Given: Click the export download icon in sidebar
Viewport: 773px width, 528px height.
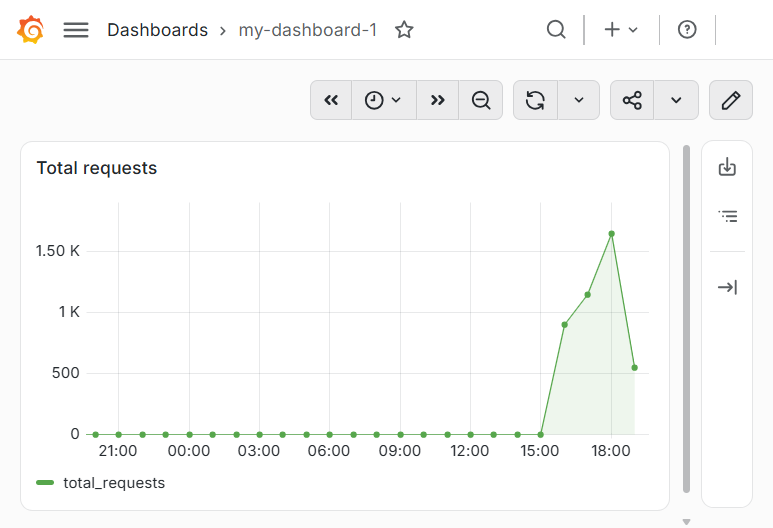Looking at the screenshot, I should pyautogui.click(x=727, y=167).
